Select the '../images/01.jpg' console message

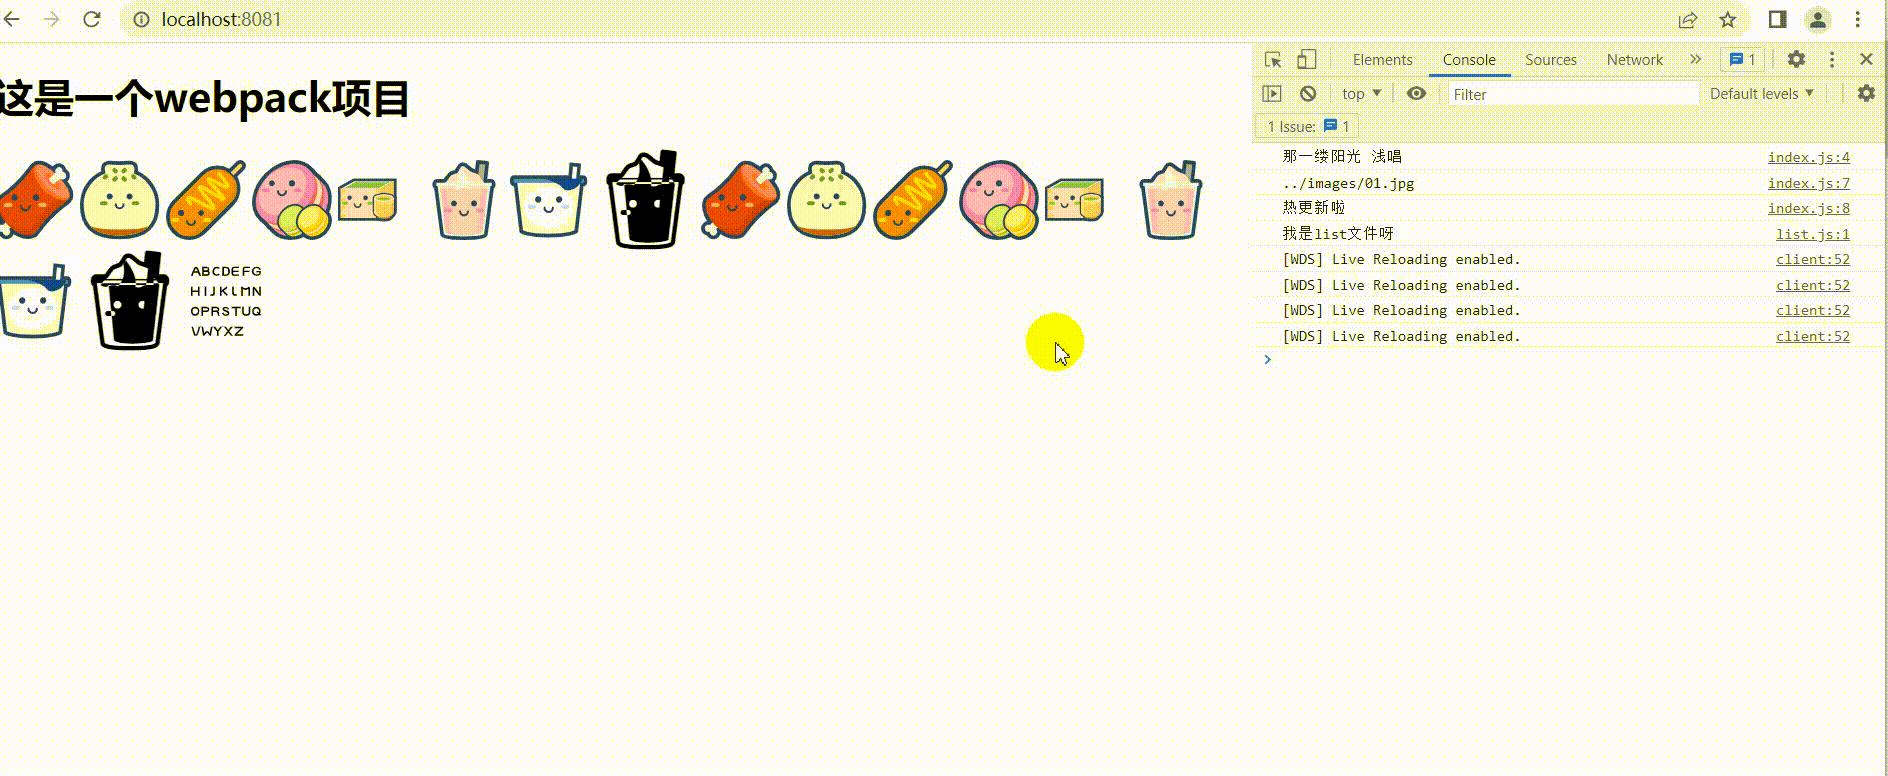(x=1348, y=183)
